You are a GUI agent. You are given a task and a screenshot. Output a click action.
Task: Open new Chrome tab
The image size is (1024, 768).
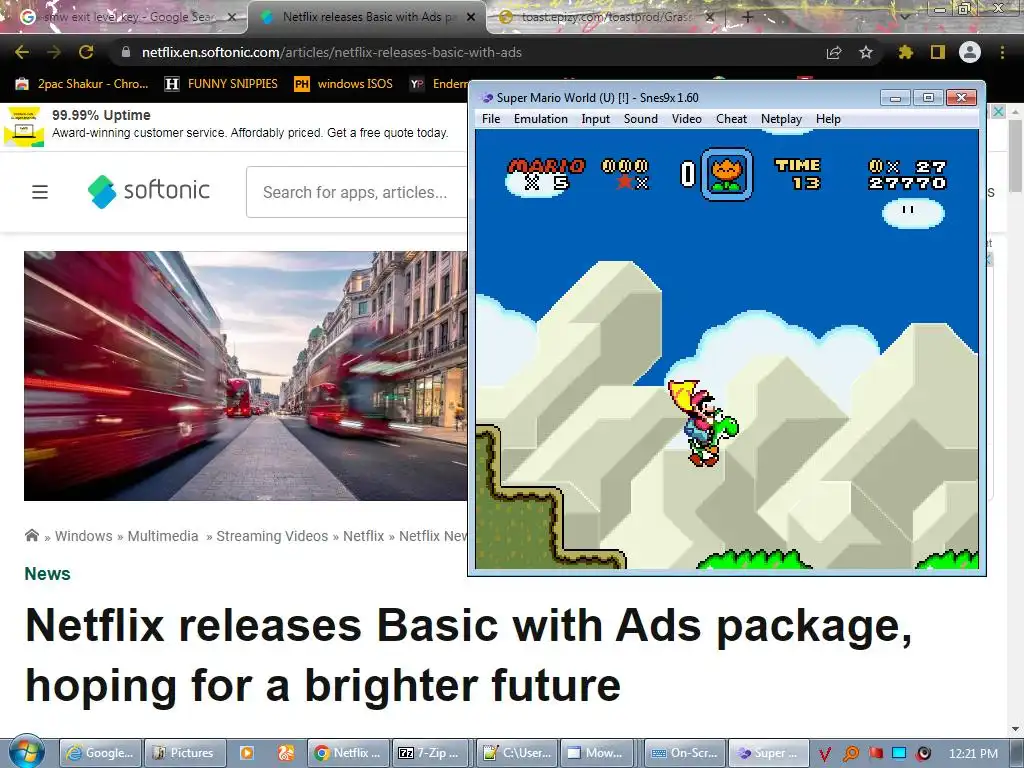coord(748,17)
